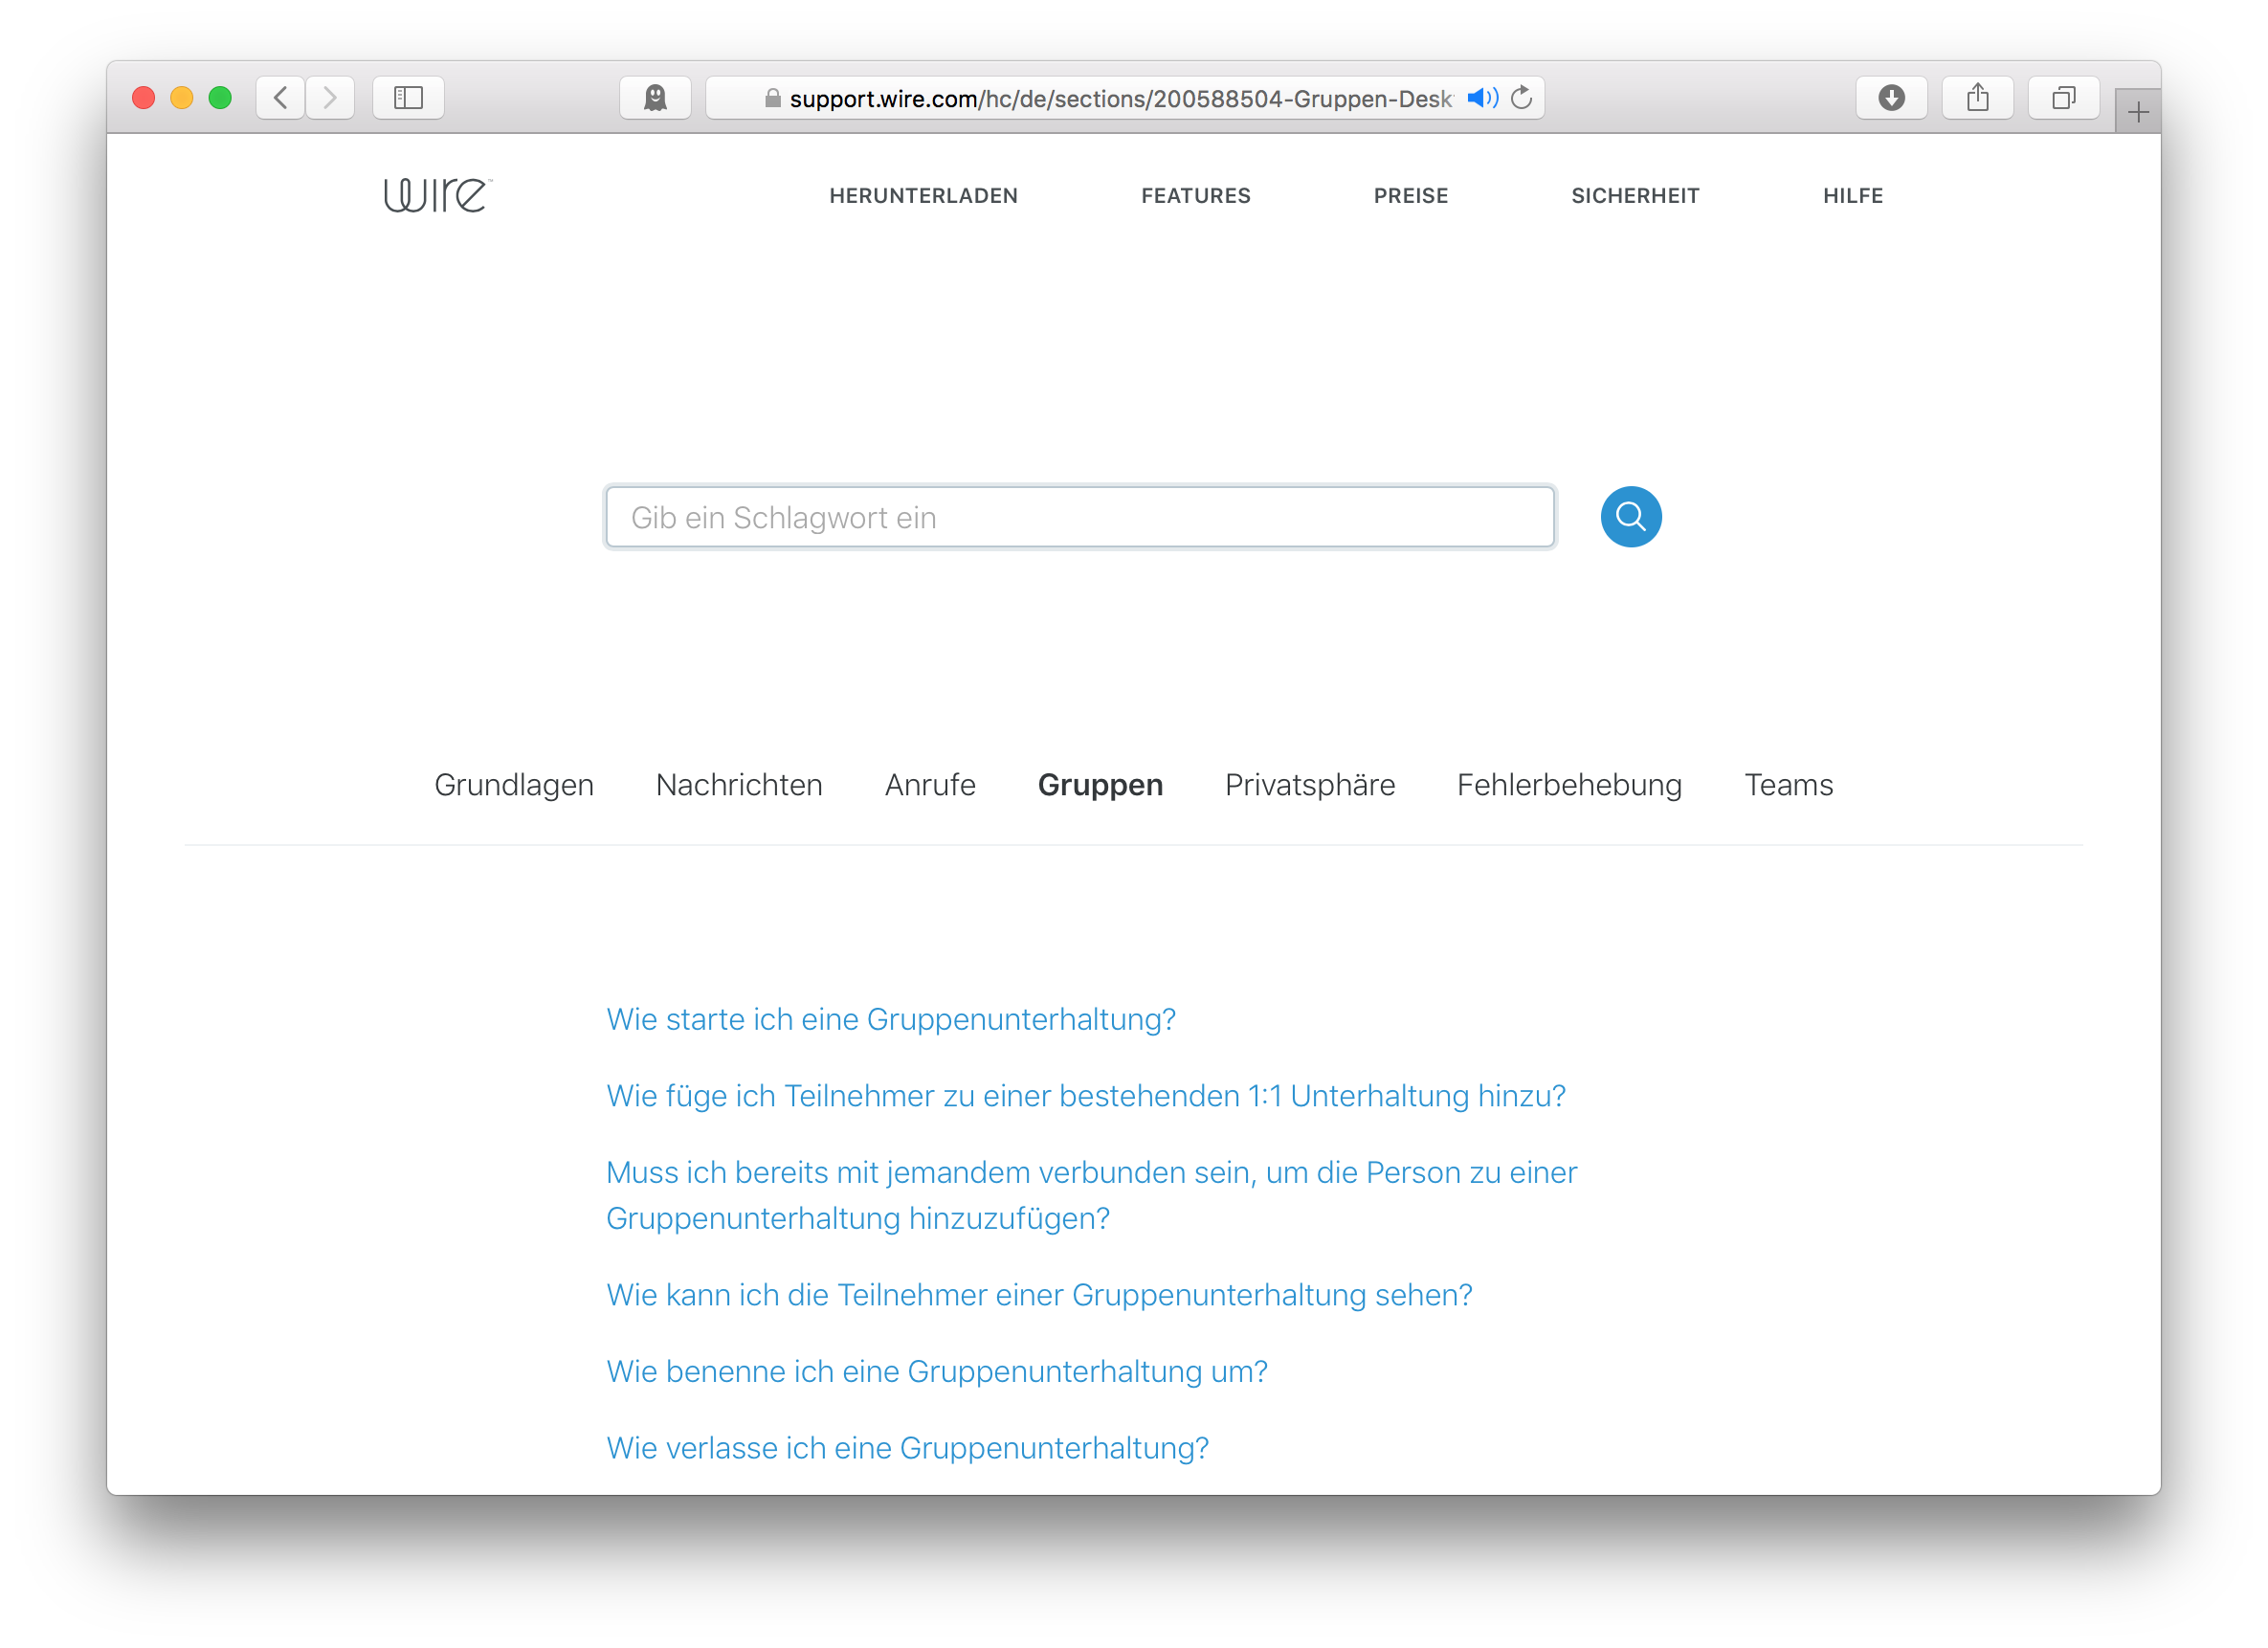Toggle the Safari sidebar
The image size is (2268, 1648).
[408, 98]
